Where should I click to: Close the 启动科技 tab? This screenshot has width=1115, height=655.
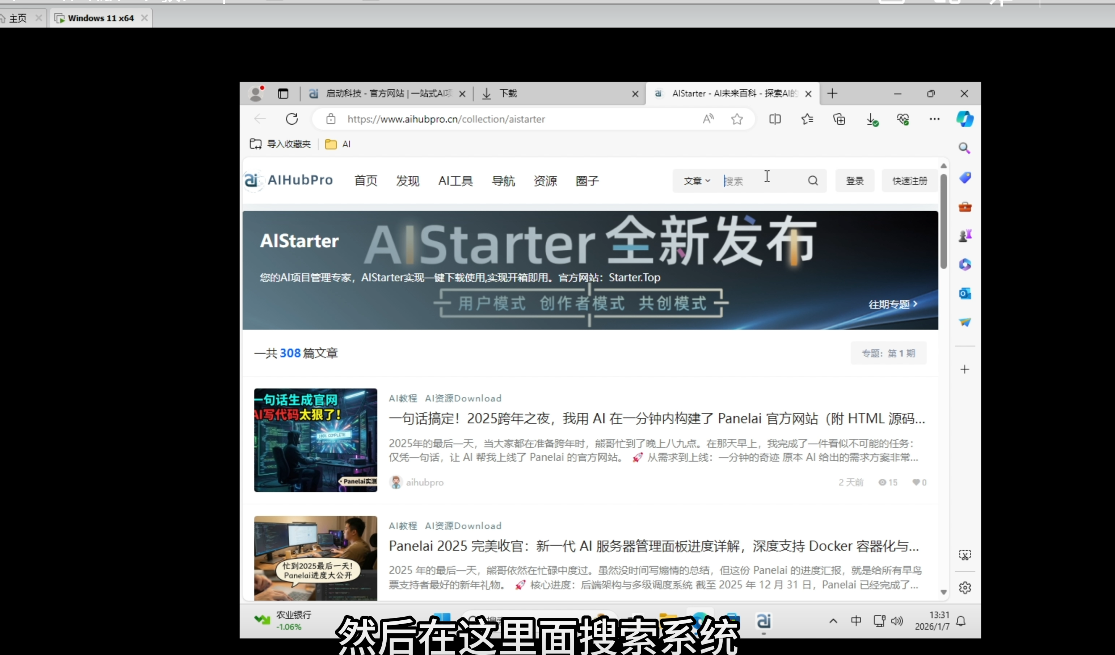[x=462, y=93]
